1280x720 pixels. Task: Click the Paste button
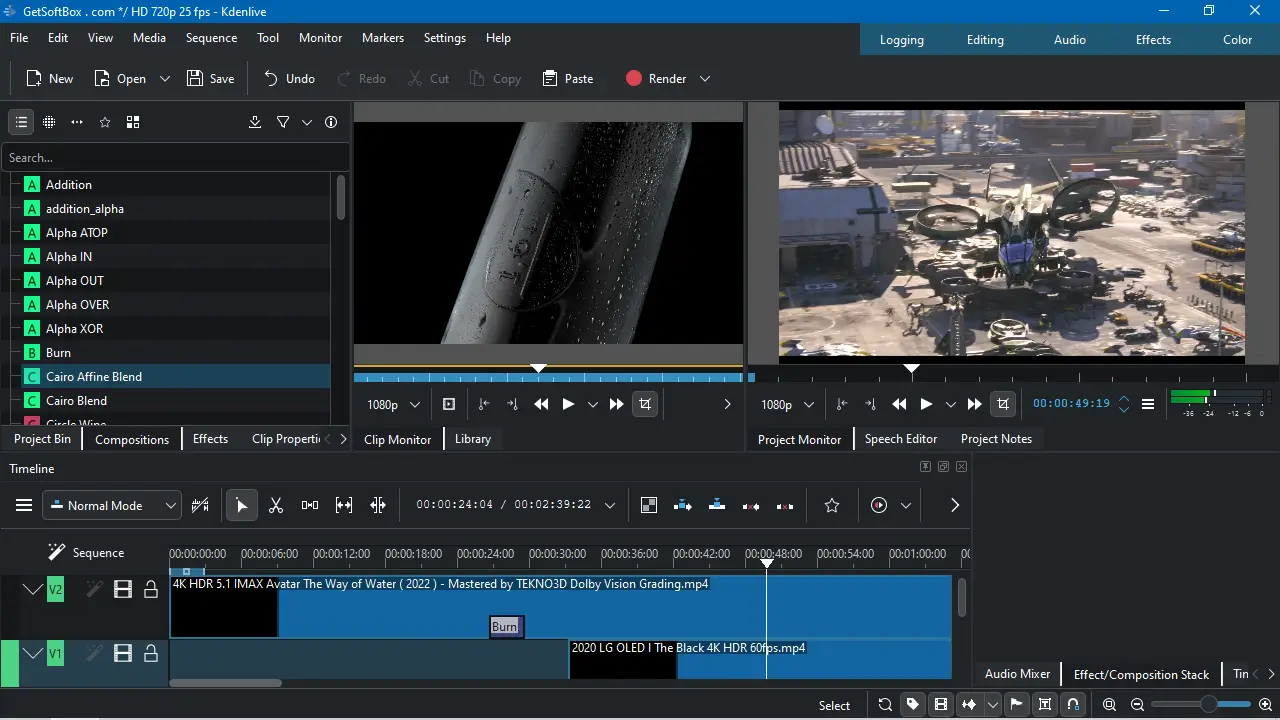point(567,79)
